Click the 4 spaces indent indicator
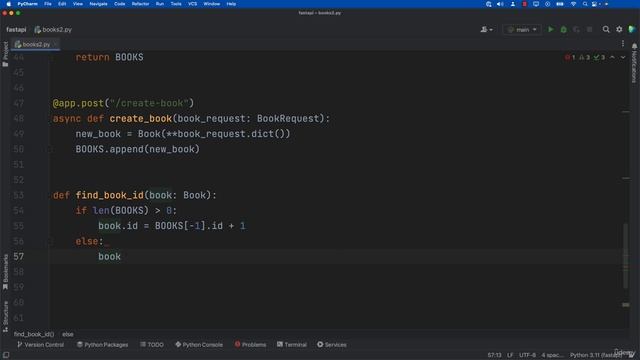This screenshot has height=360, width=640. click(552, 355)
